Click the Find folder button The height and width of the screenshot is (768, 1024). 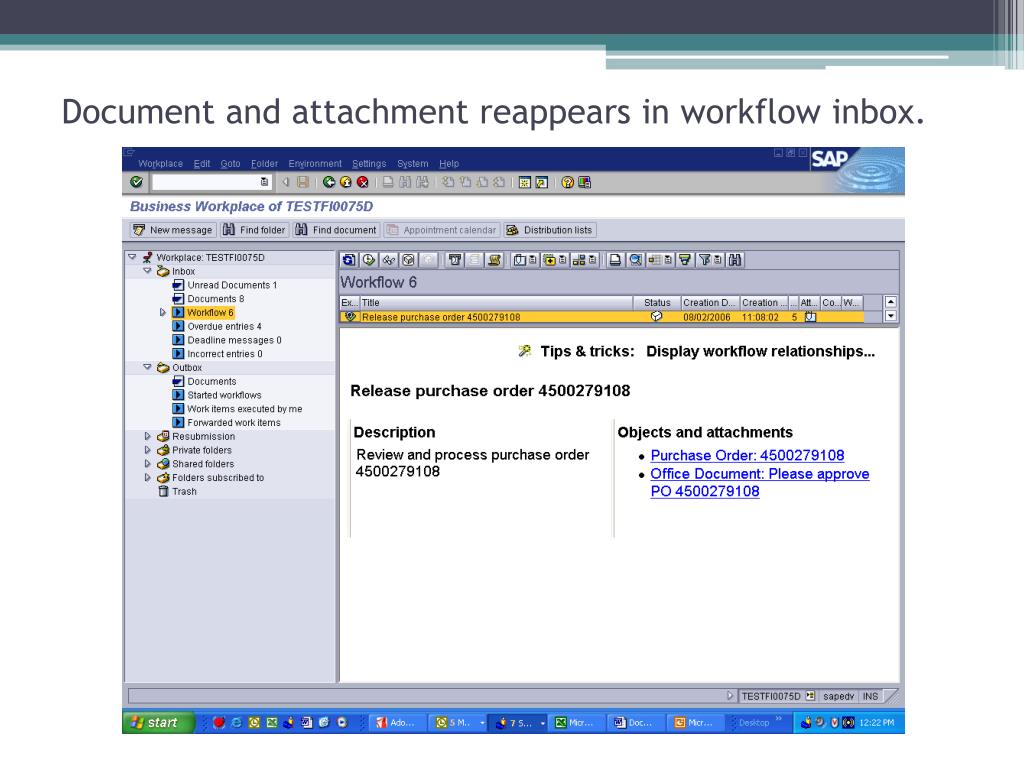(x=254, y=230)
